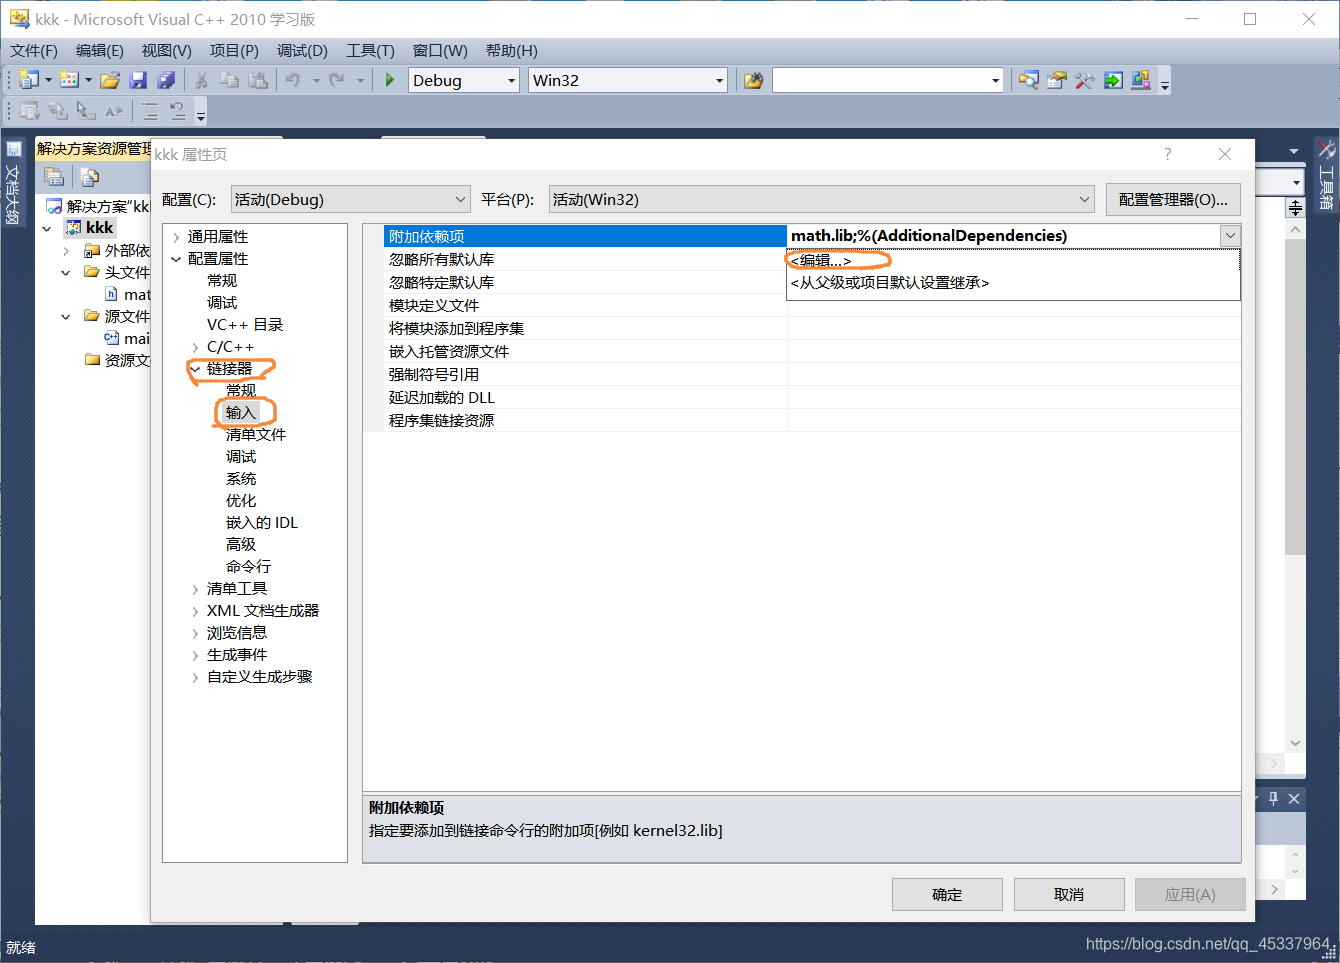Collapse the 配置属性 tree node

coord(176,259)
